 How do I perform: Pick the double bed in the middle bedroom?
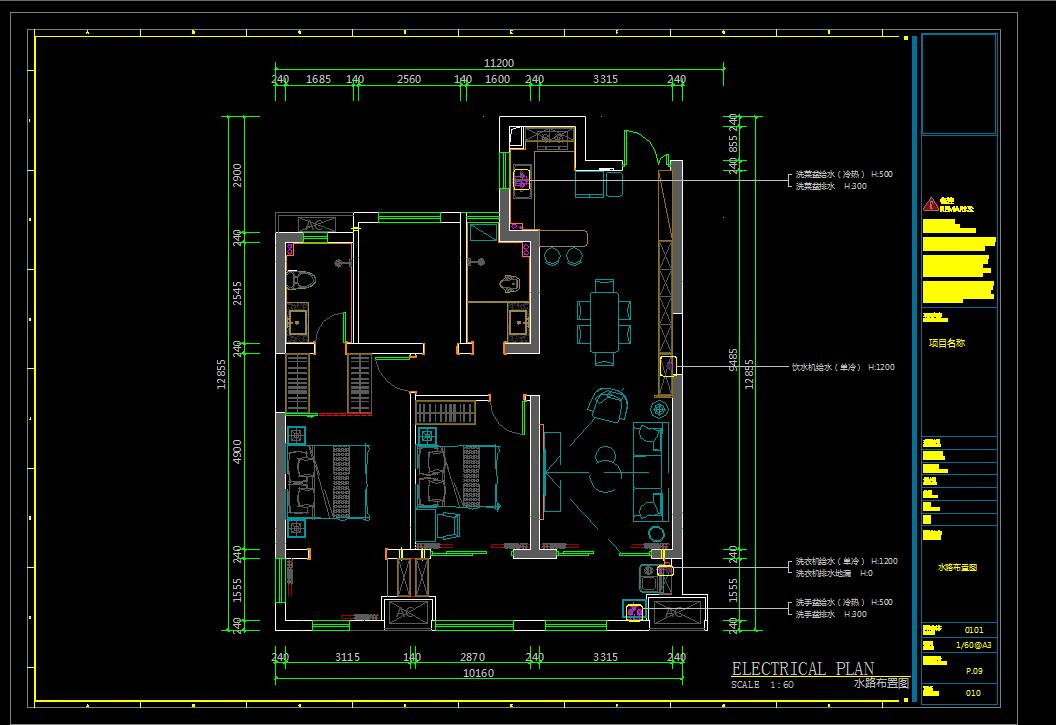click(x=459, y=477)
